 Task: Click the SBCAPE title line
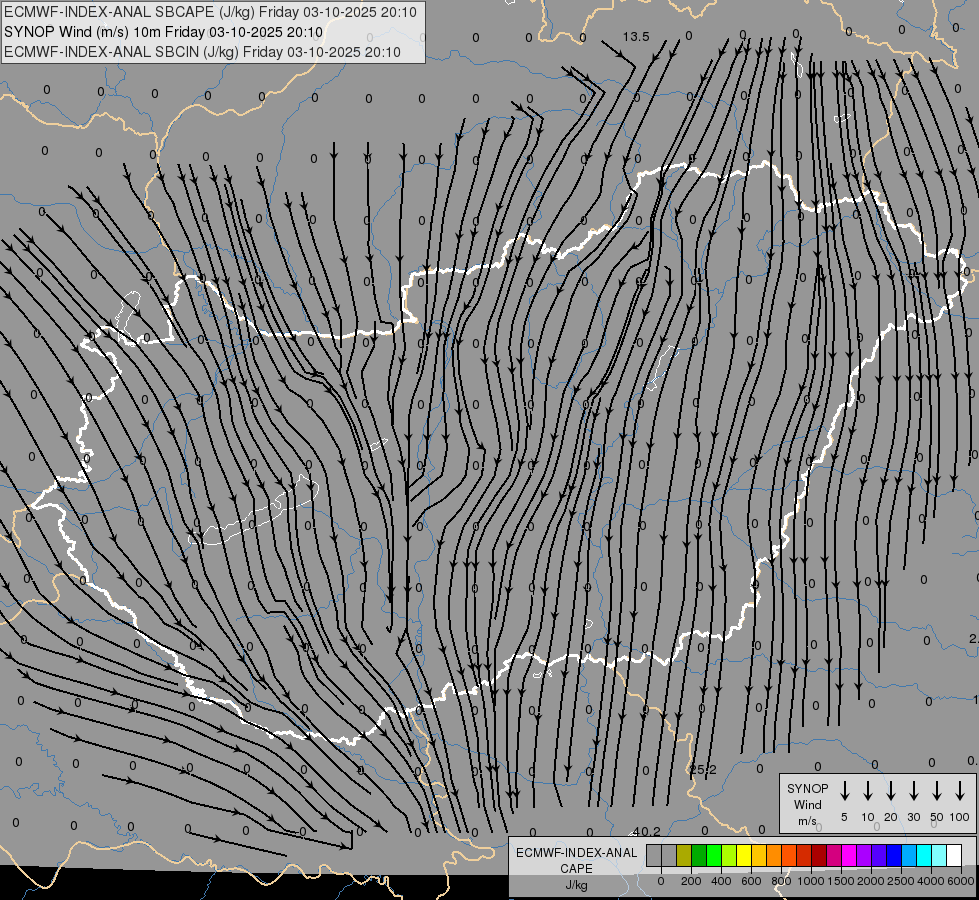point(210,13)
